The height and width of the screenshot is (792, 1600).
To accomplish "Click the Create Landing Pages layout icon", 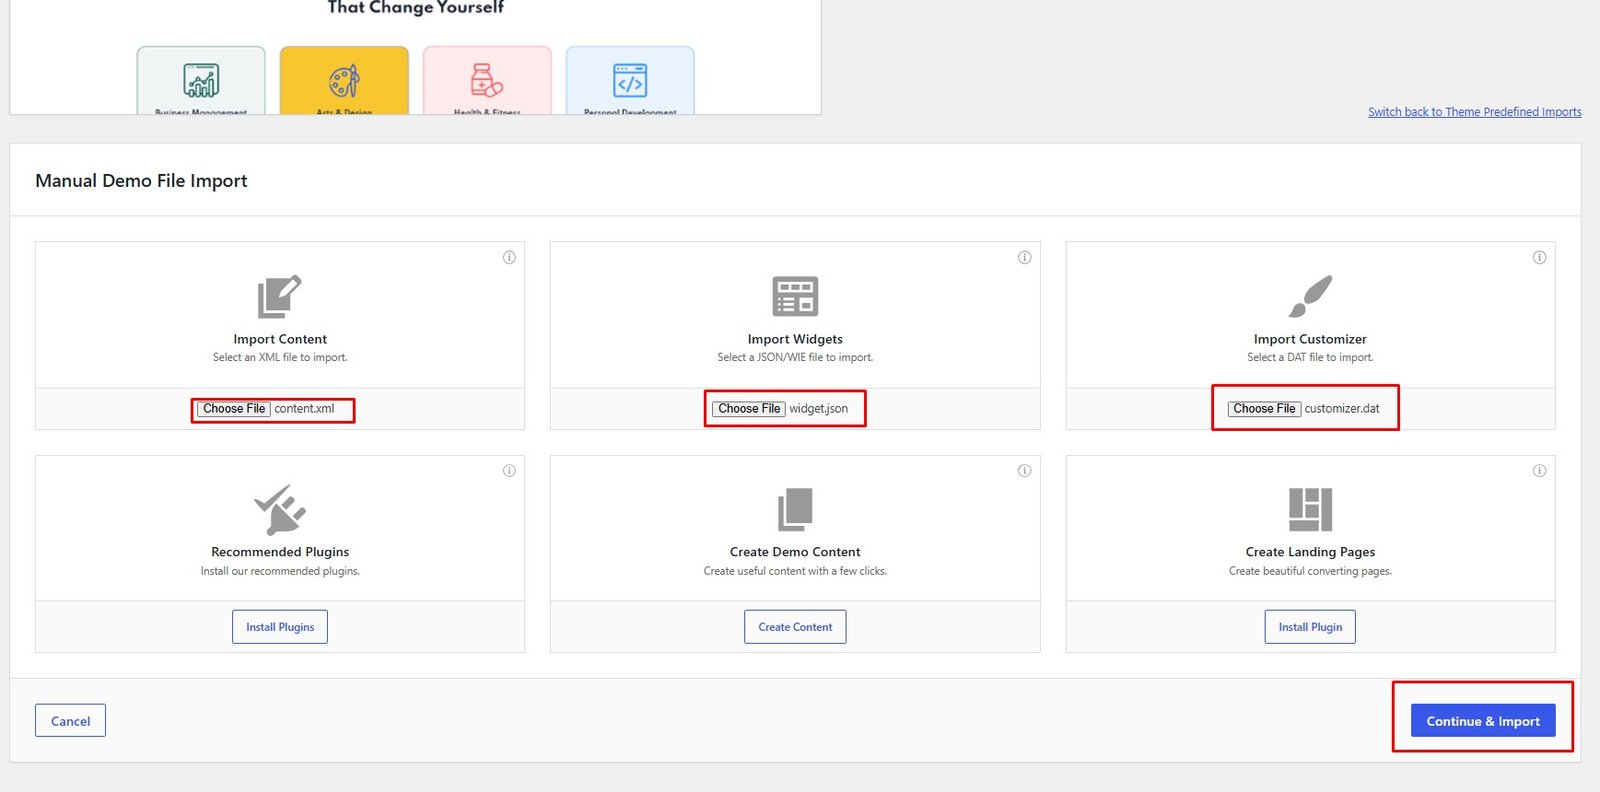I will [x=1310, y=509].
